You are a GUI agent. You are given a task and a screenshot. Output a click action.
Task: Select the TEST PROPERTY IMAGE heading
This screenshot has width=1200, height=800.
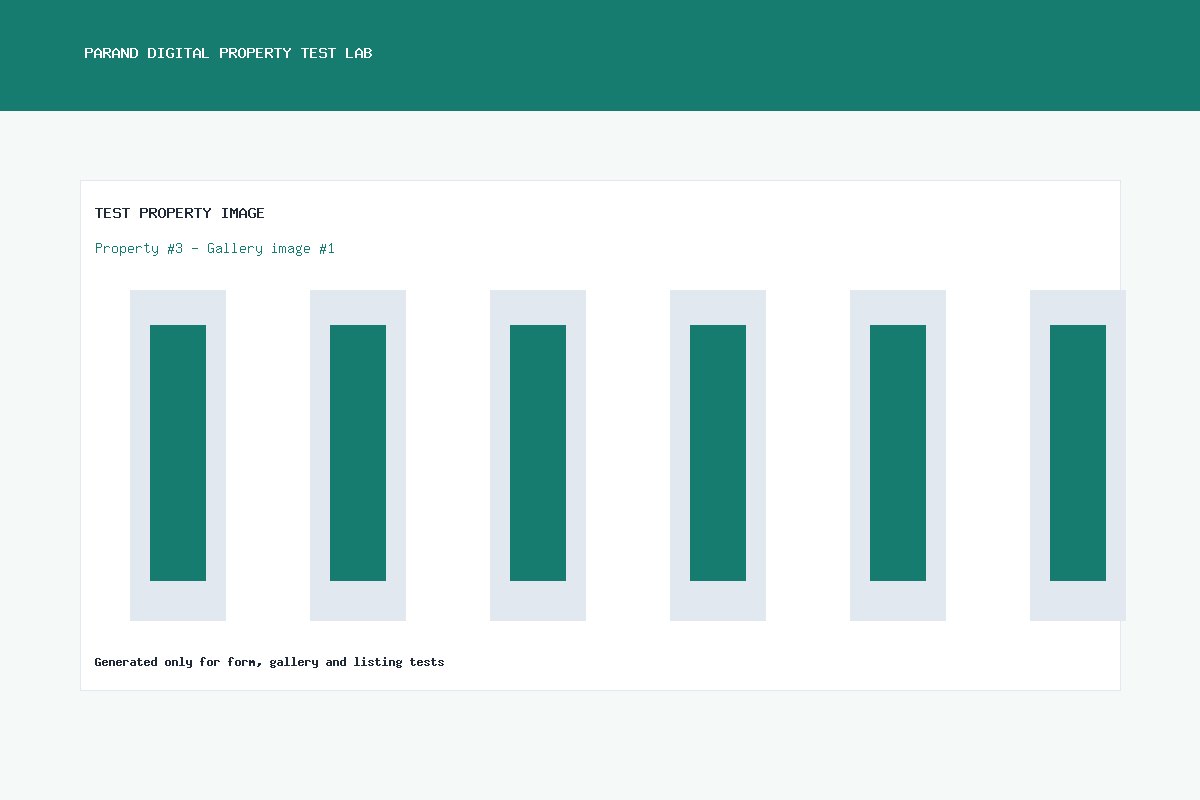pos(180,213)
